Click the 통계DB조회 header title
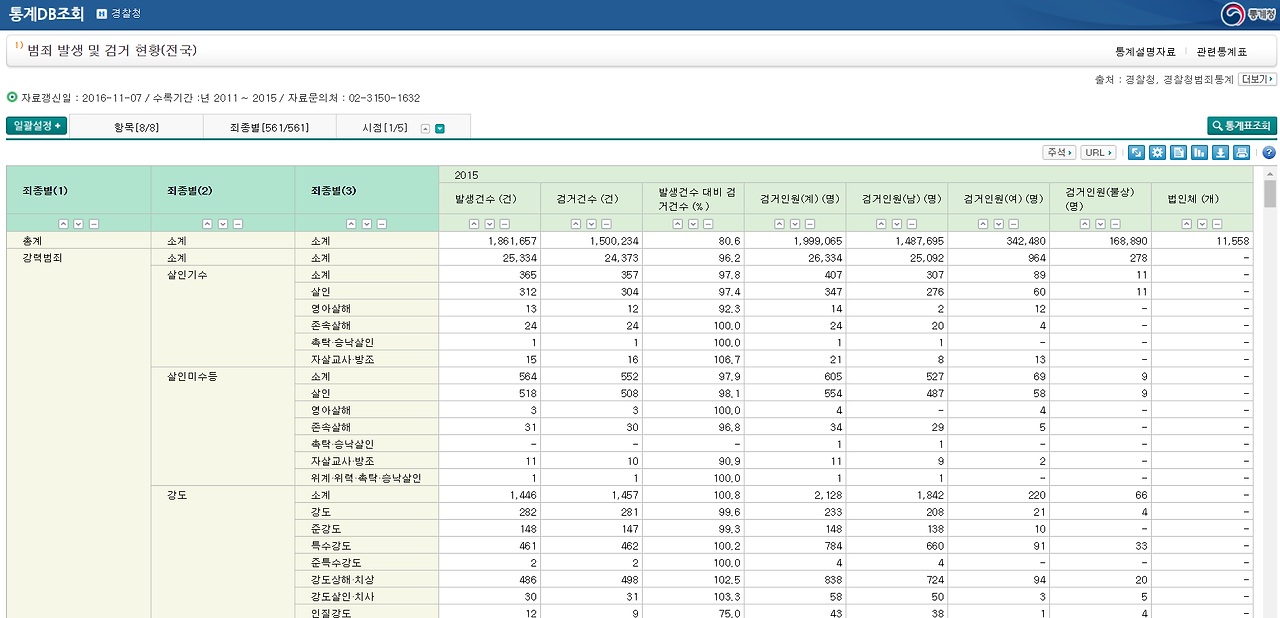Screen dimensions: 1280x618 coord(46,14)
